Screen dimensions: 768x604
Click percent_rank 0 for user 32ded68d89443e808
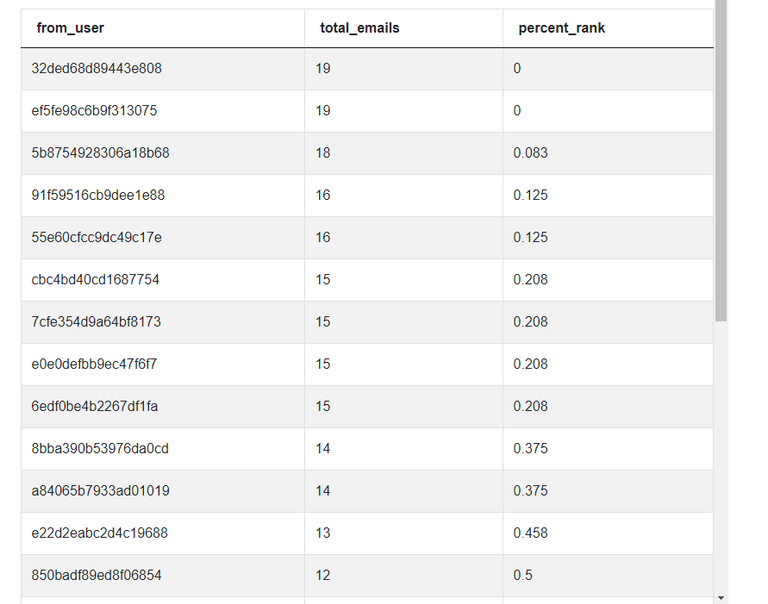517,68
